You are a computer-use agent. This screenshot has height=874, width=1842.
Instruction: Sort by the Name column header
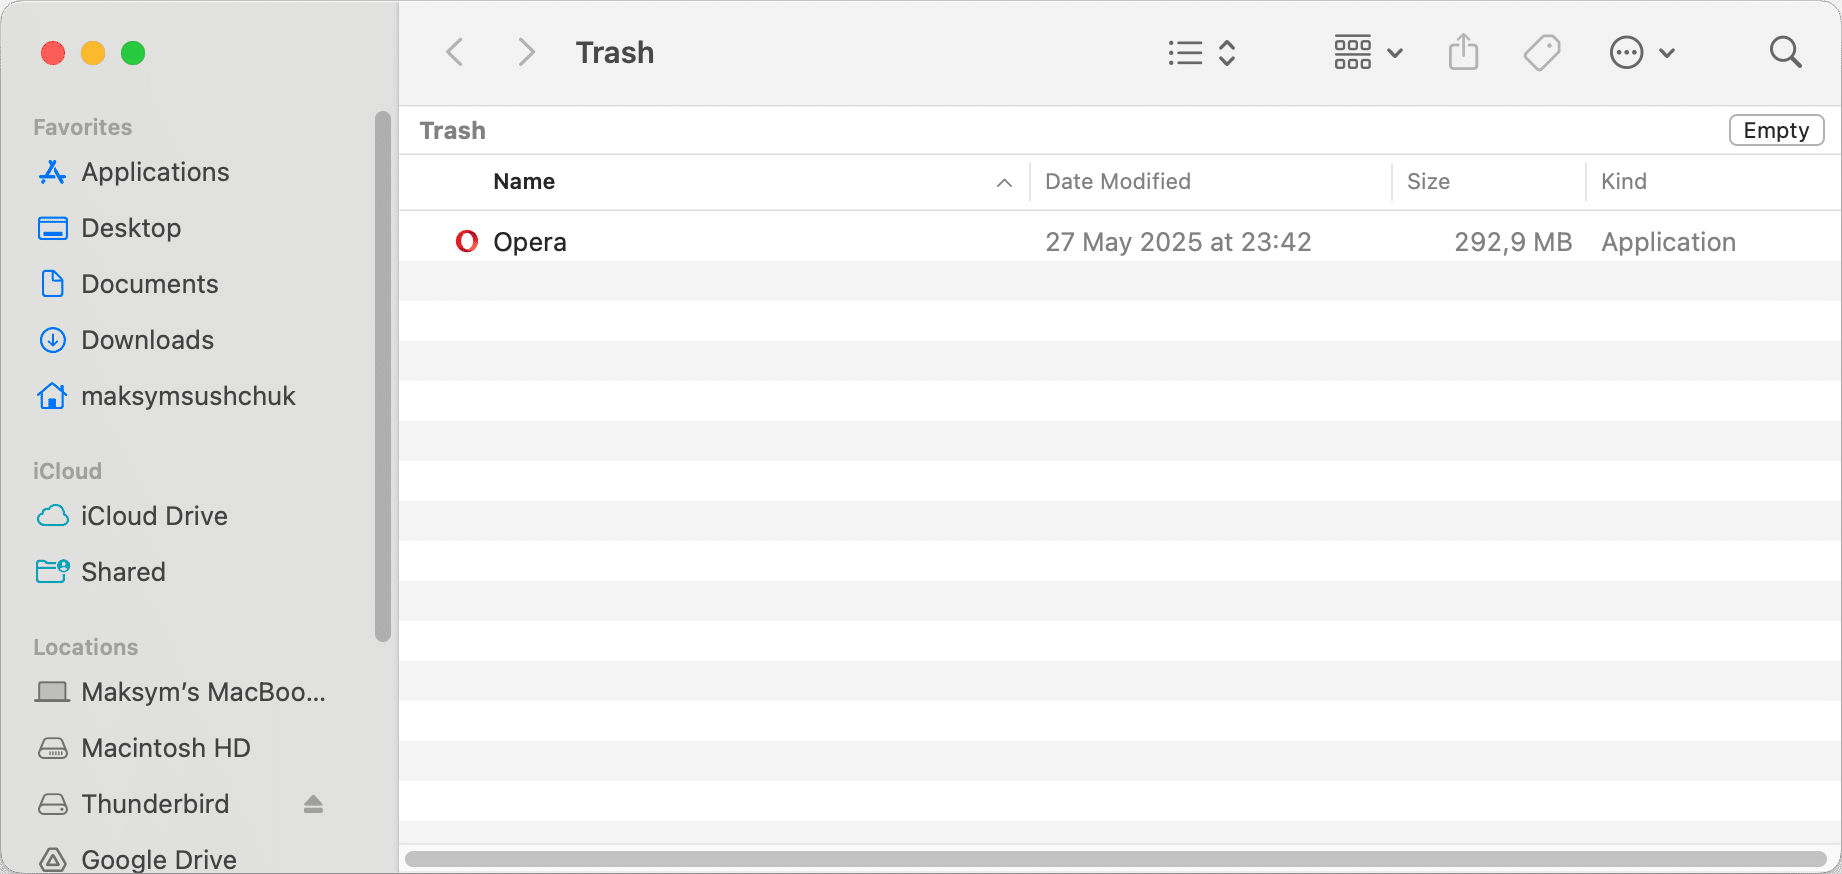tap(524, 181)
